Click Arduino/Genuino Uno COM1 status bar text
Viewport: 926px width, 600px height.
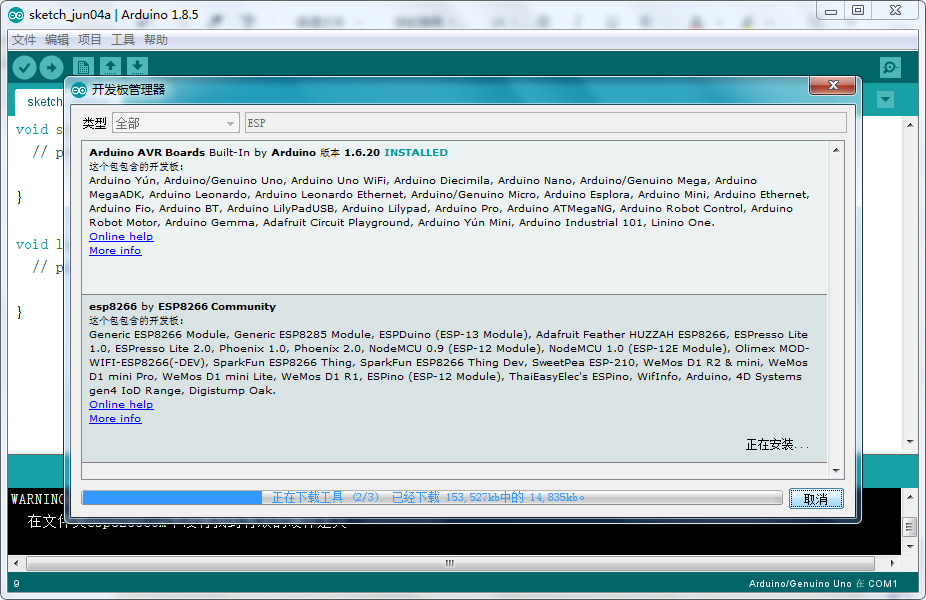[823, 583]
